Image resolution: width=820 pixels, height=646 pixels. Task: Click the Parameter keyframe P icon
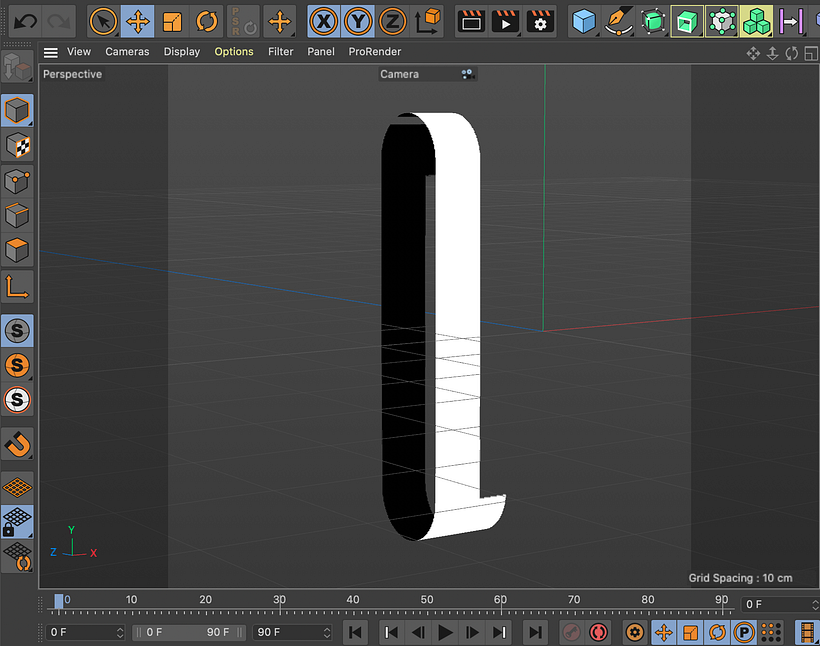click(x=744, y=632)
